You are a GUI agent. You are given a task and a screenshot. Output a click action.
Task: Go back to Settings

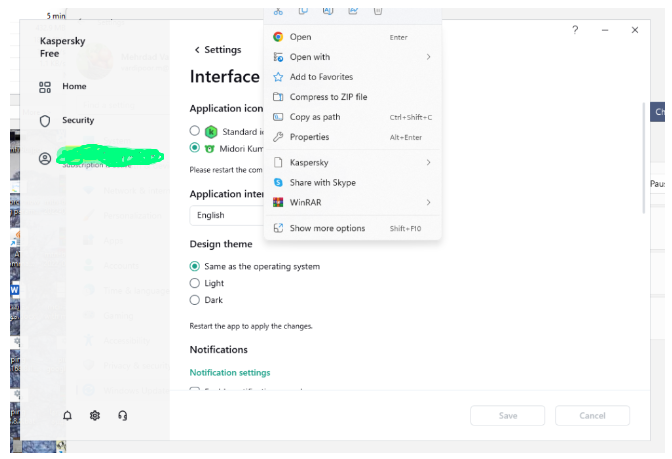(217, 50)
